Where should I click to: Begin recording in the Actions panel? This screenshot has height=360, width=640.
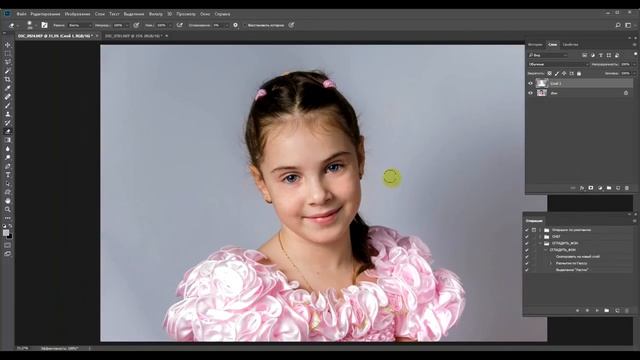(587, 311)
